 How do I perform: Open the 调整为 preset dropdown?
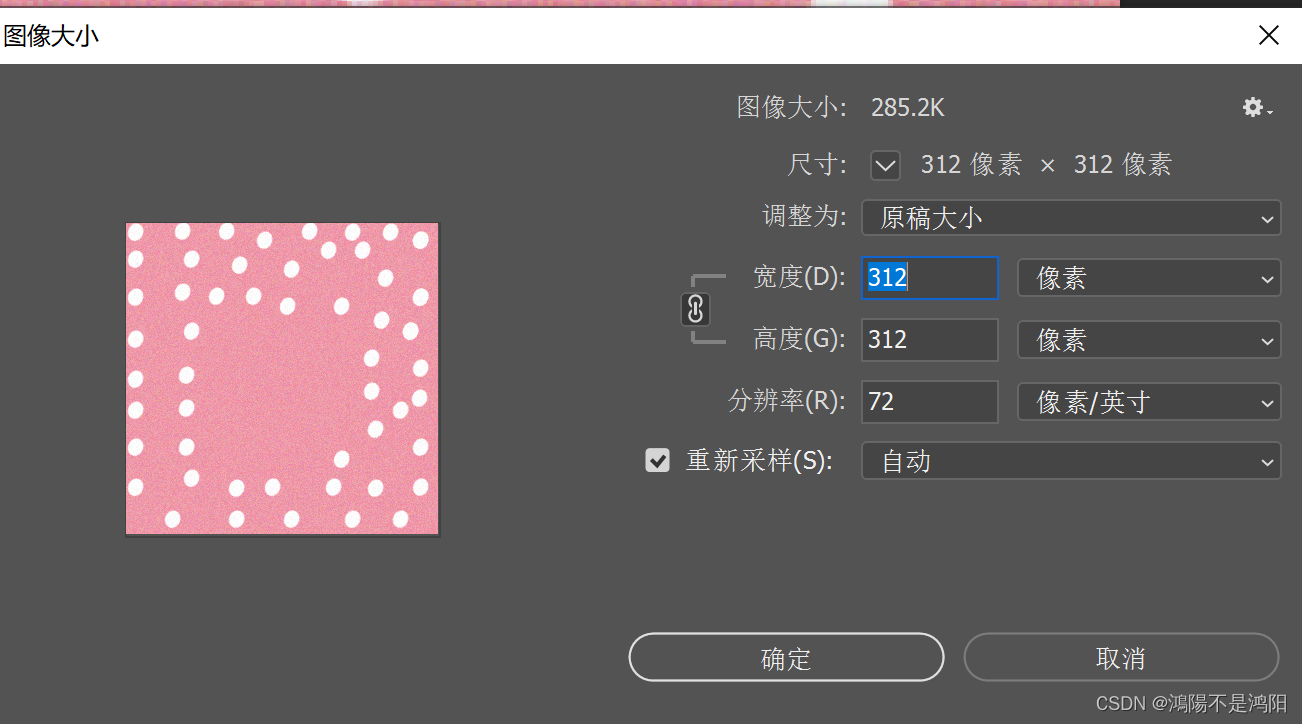point(1070,217)
